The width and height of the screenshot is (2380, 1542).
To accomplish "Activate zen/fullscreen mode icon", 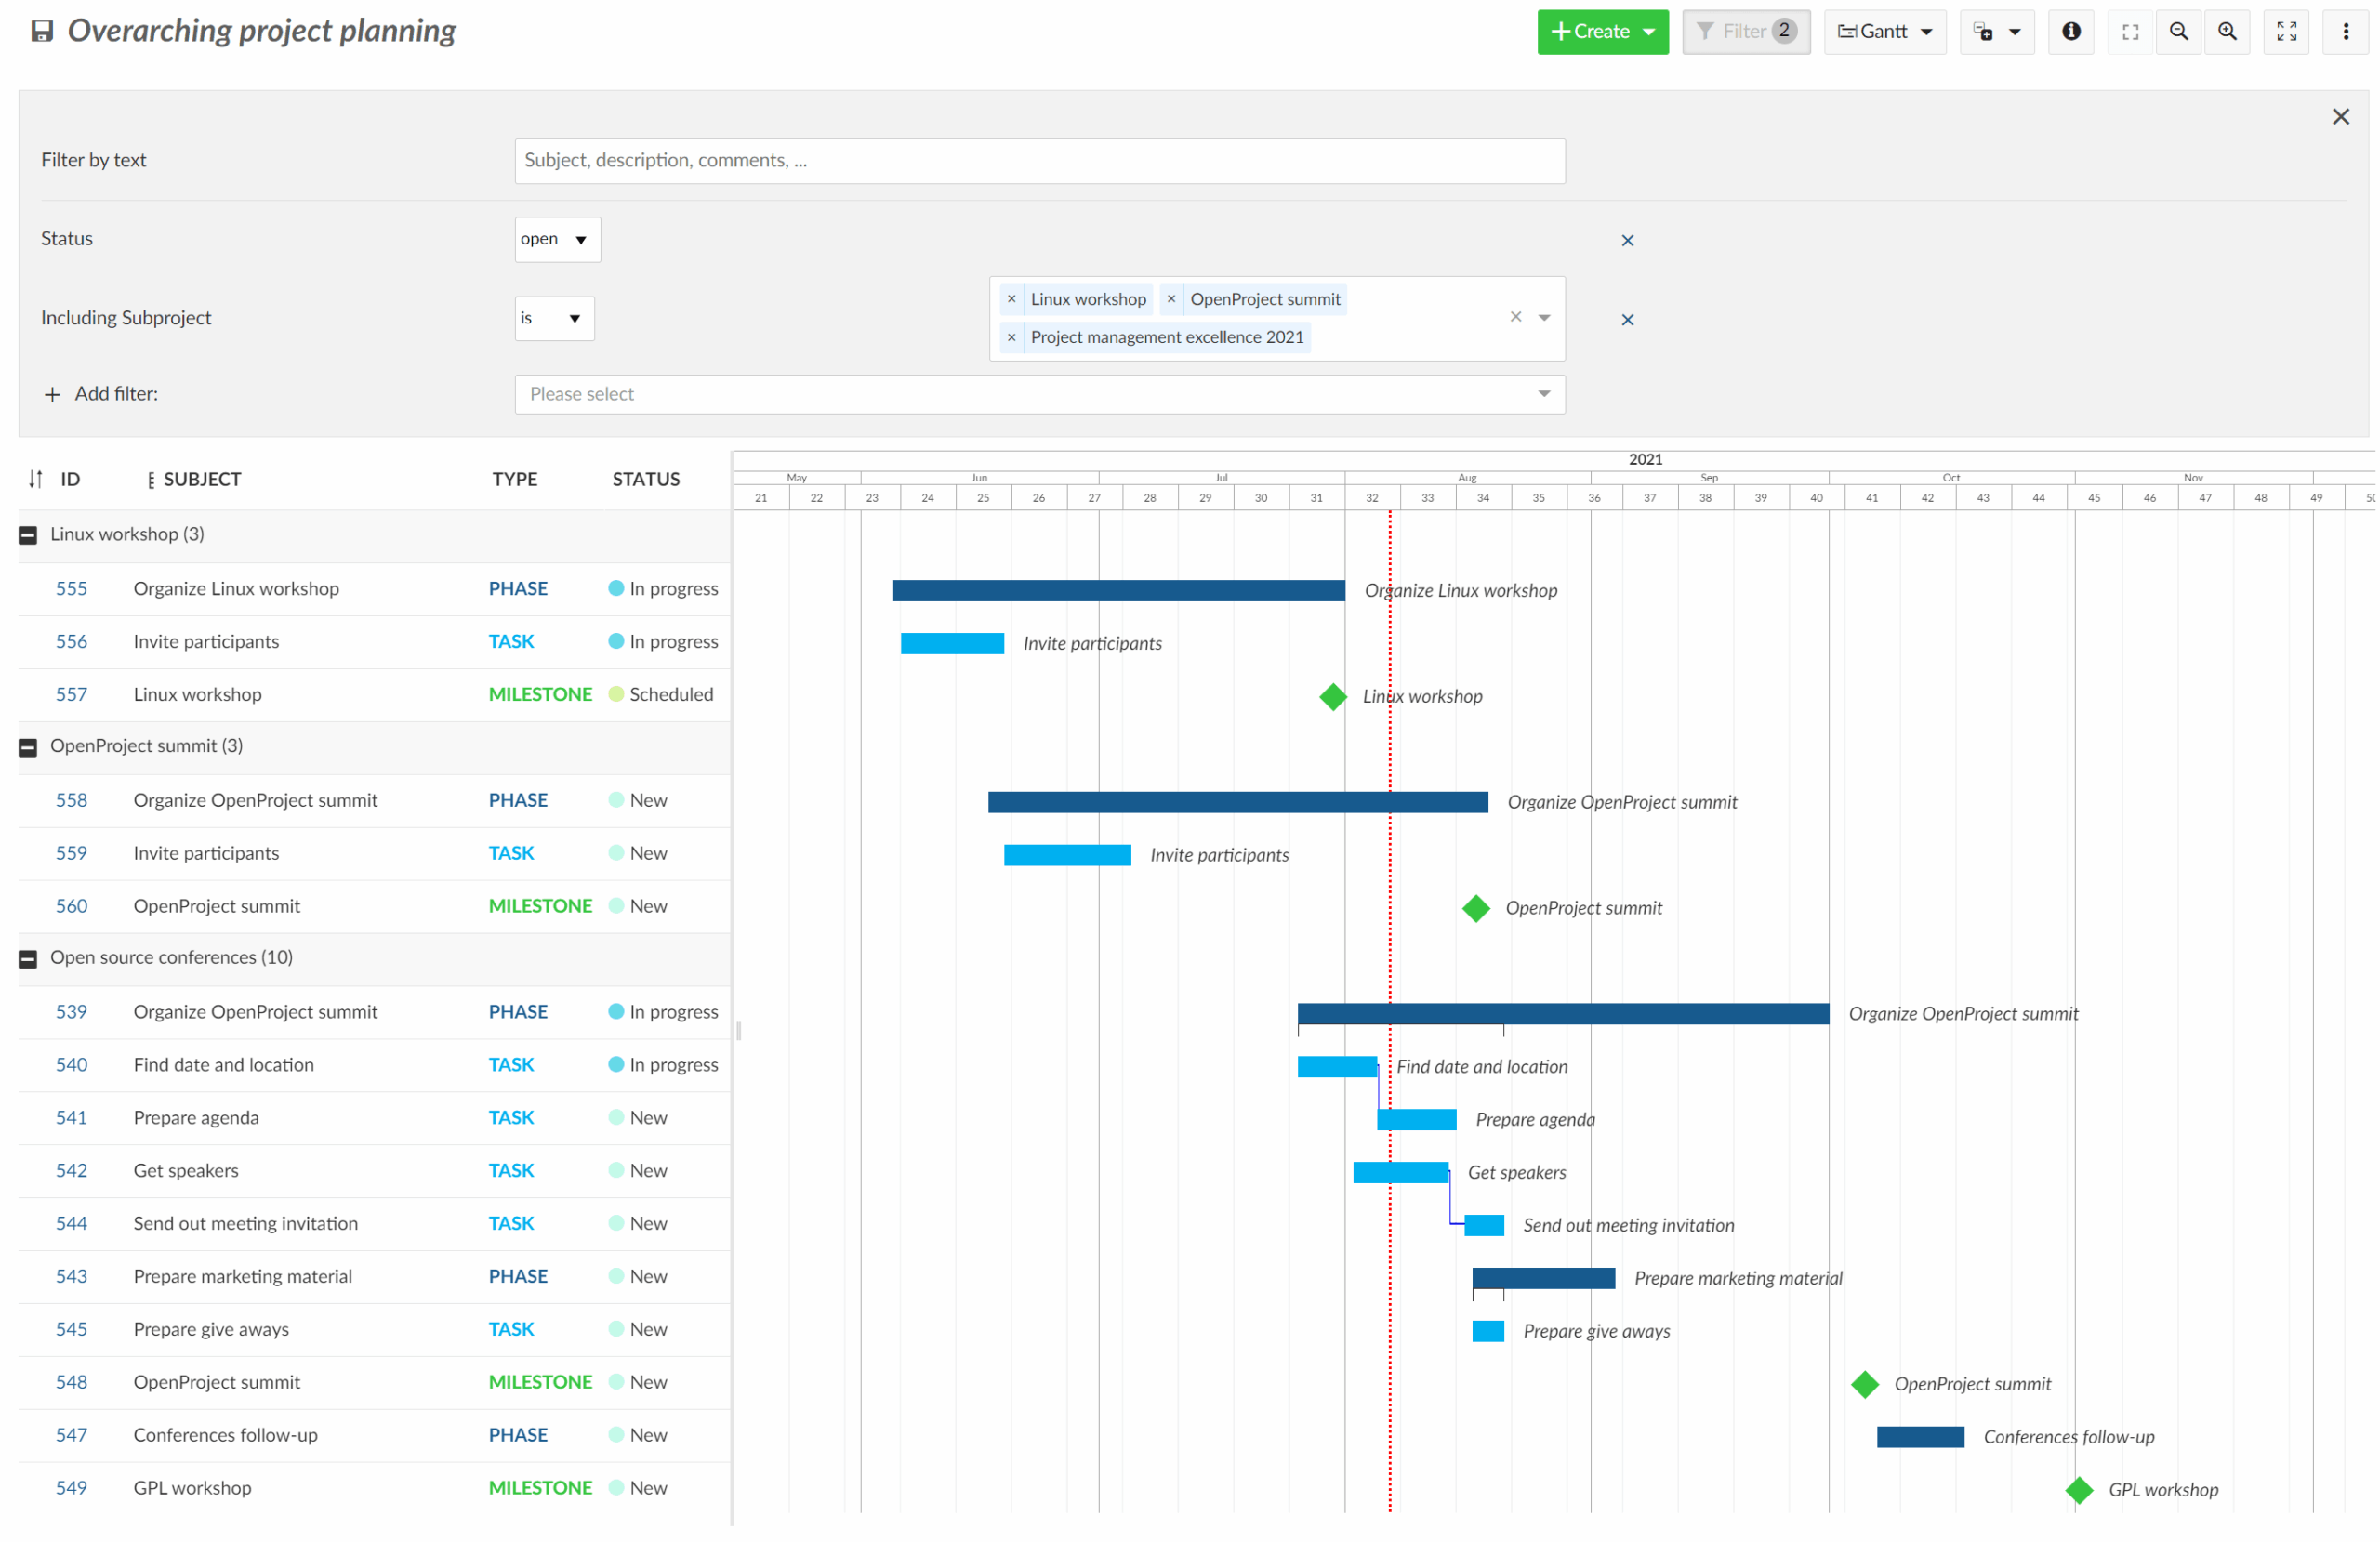I will tap(2130, 31).
